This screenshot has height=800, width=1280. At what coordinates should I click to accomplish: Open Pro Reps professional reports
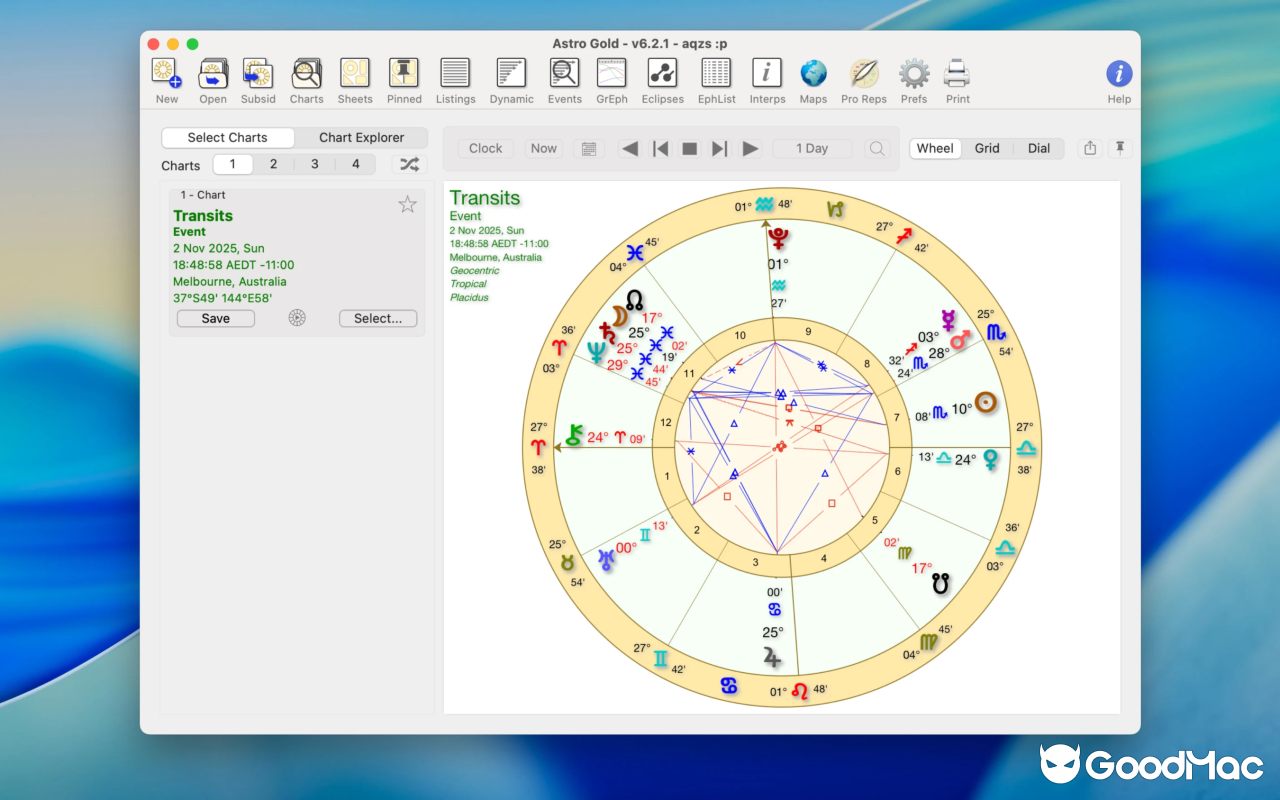[863, 80]
